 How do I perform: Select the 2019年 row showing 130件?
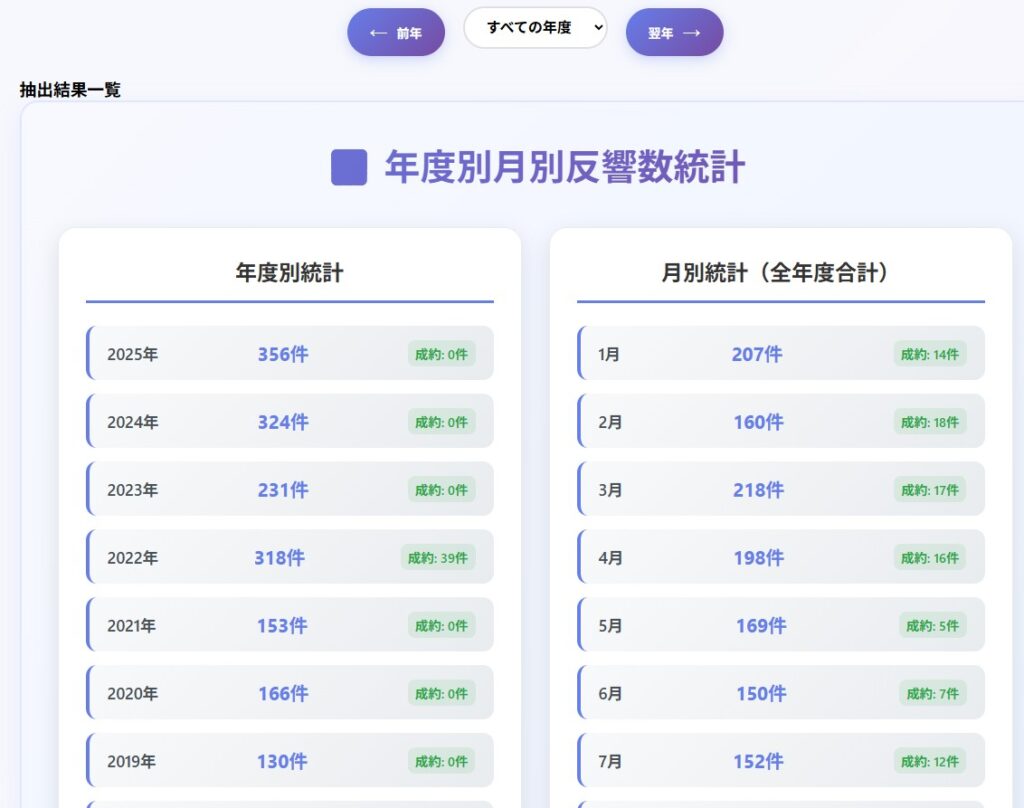290,761
